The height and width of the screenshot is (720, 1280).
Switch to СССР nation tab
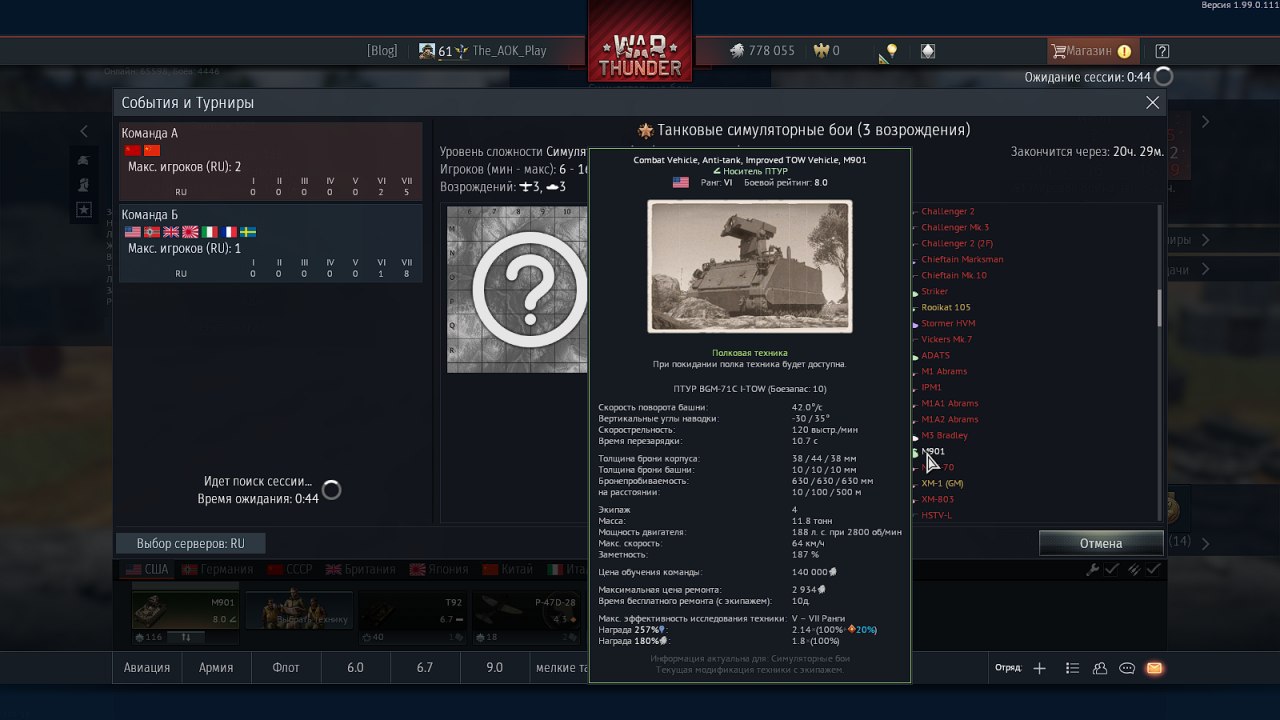290,569
